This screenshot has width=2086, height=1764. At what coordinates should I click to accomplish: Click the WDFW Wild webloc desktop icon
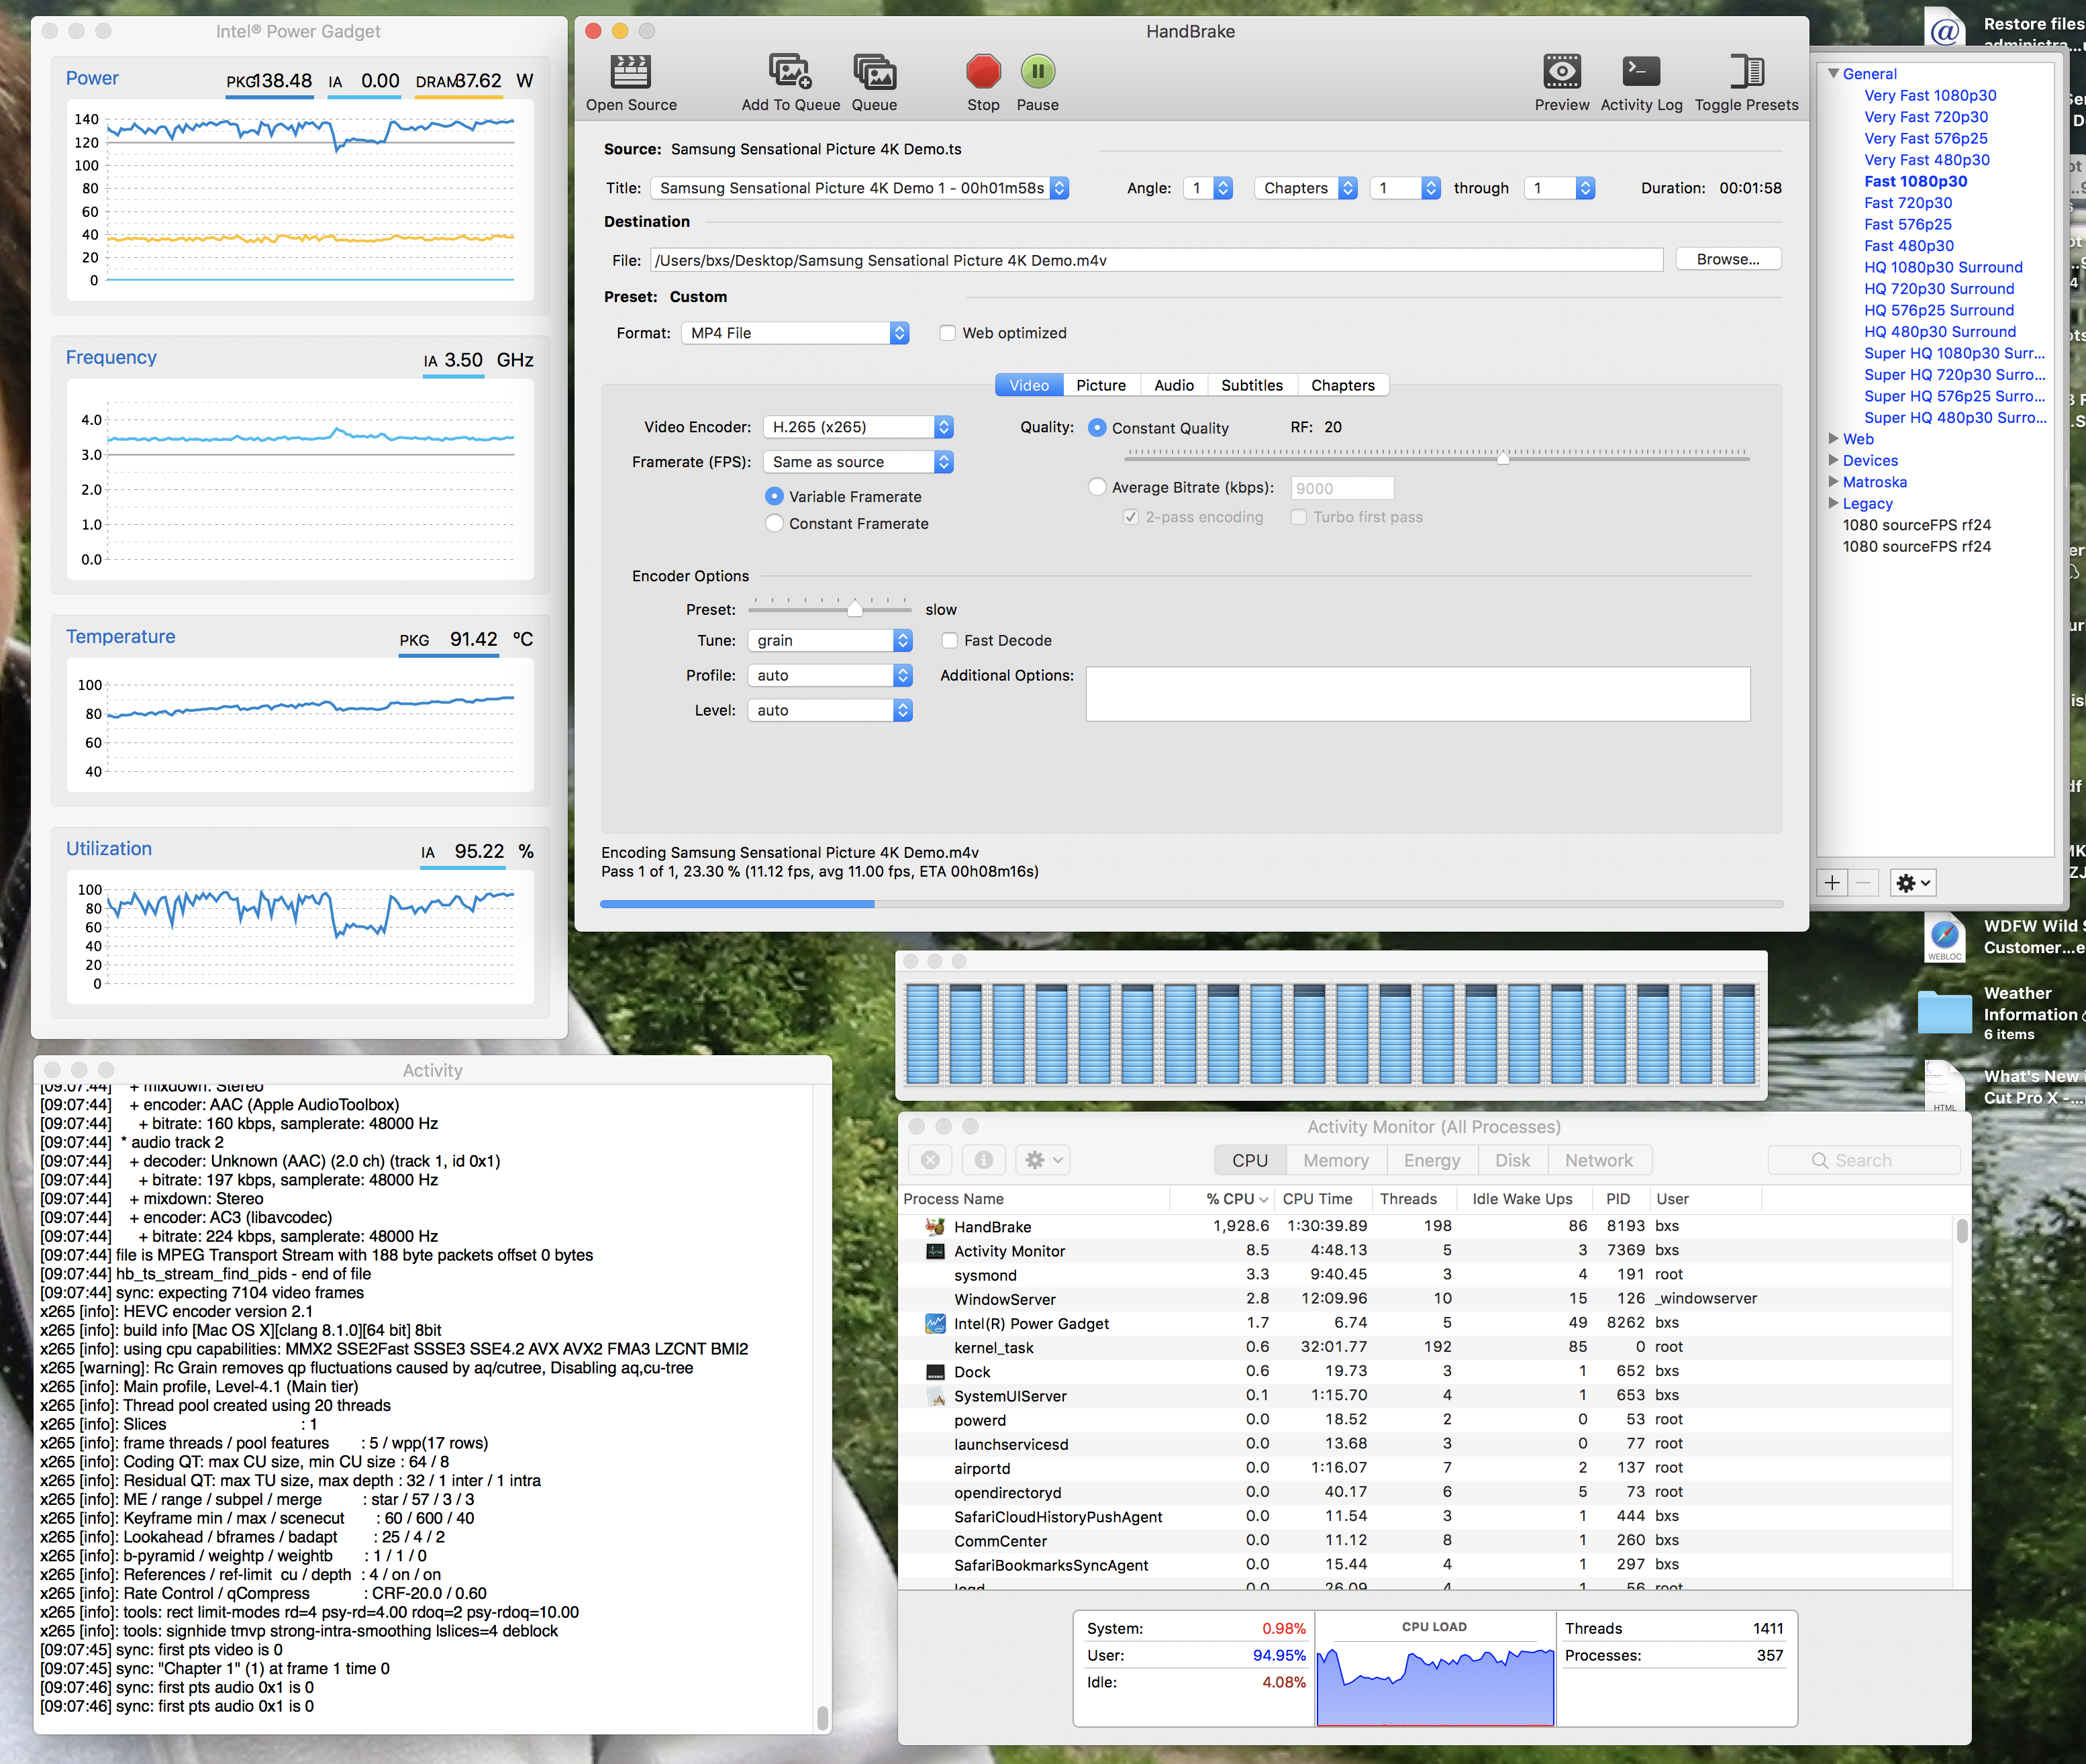tap(1944, 937)
